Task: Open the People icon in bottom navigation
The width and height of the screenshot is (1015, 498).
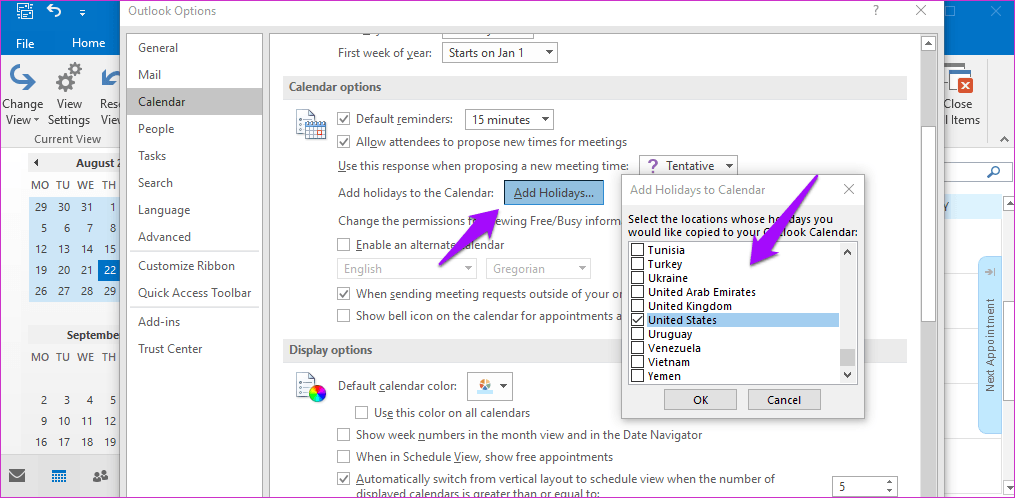Action: tap(100, 476)
